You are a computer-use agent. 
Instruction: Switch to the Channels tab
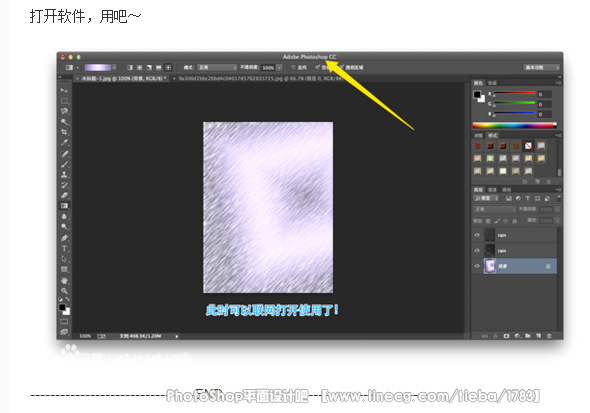493,190
